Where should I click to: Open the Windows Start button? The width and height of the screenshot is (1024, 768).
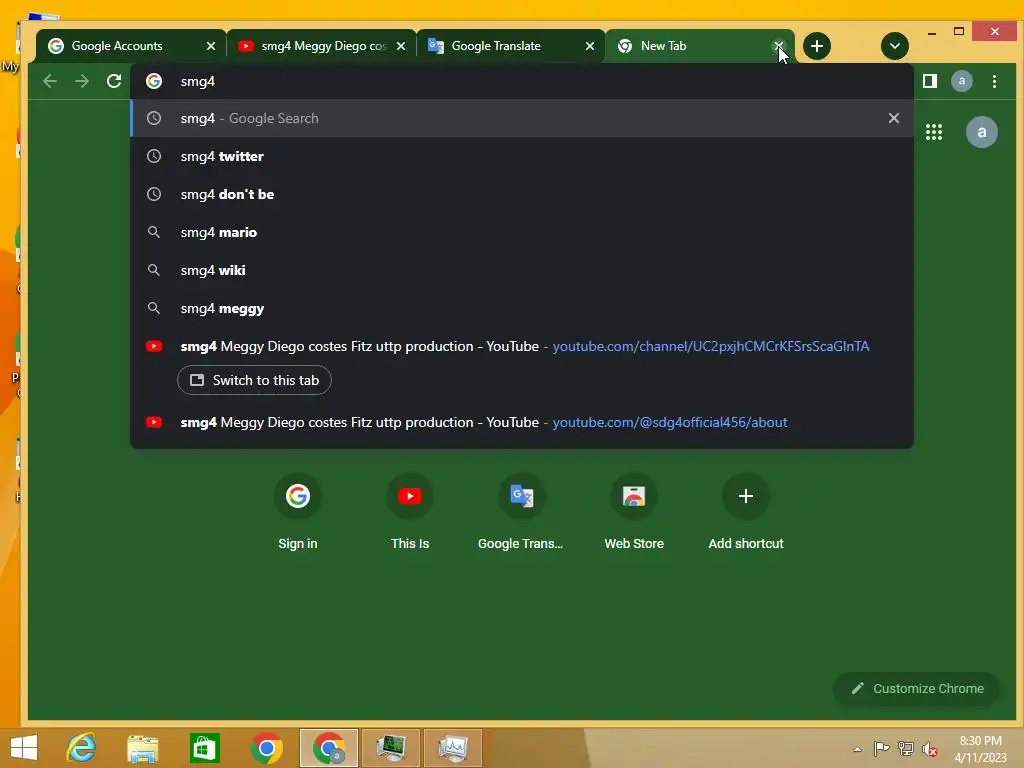coord(24,748)
